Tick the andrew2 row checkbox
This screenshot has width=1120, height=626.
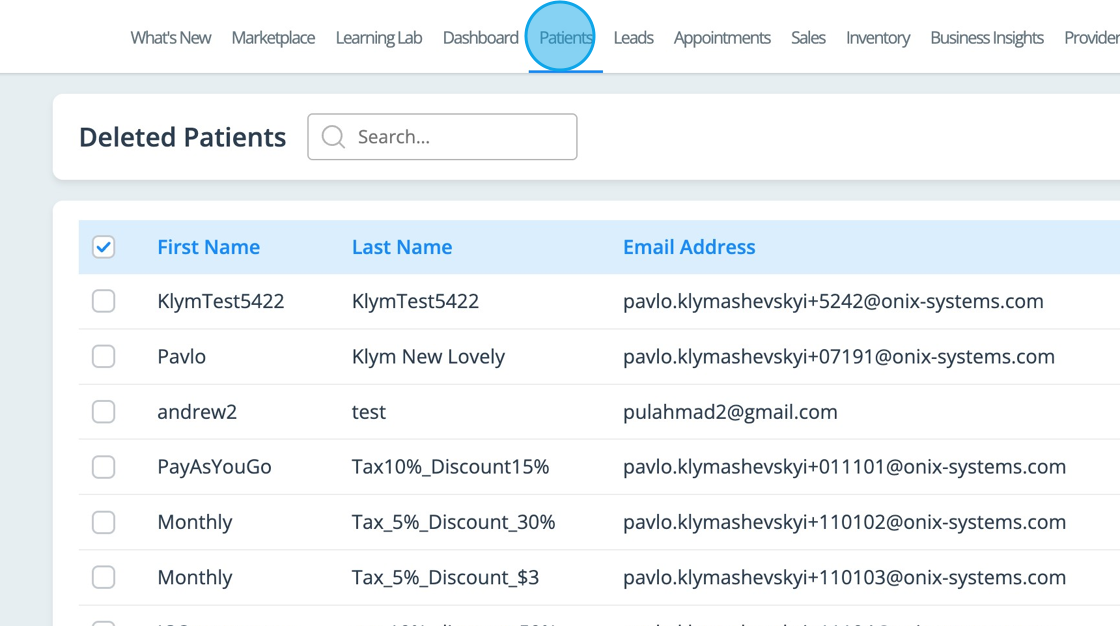coord(104,412)
